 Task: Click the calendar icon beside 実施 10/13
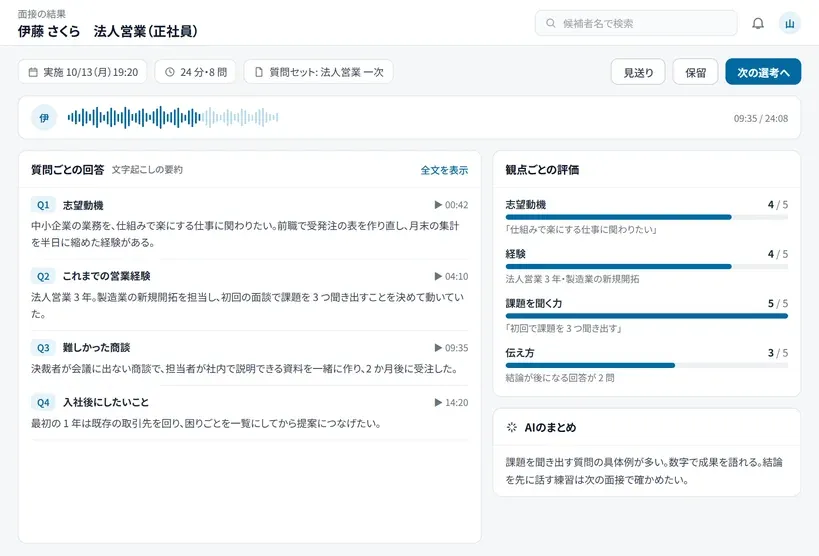pyautogui.click(x=33, y=72)
